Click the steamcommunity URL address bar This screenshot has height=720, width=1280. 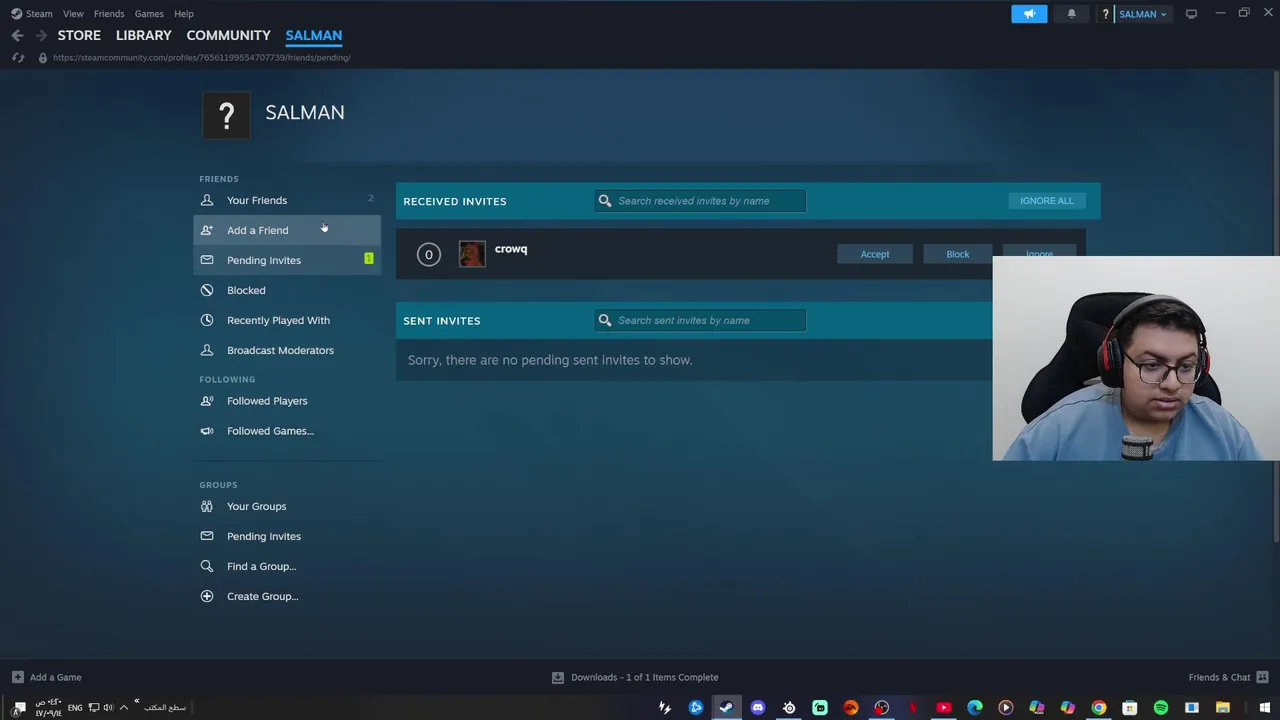202,57
